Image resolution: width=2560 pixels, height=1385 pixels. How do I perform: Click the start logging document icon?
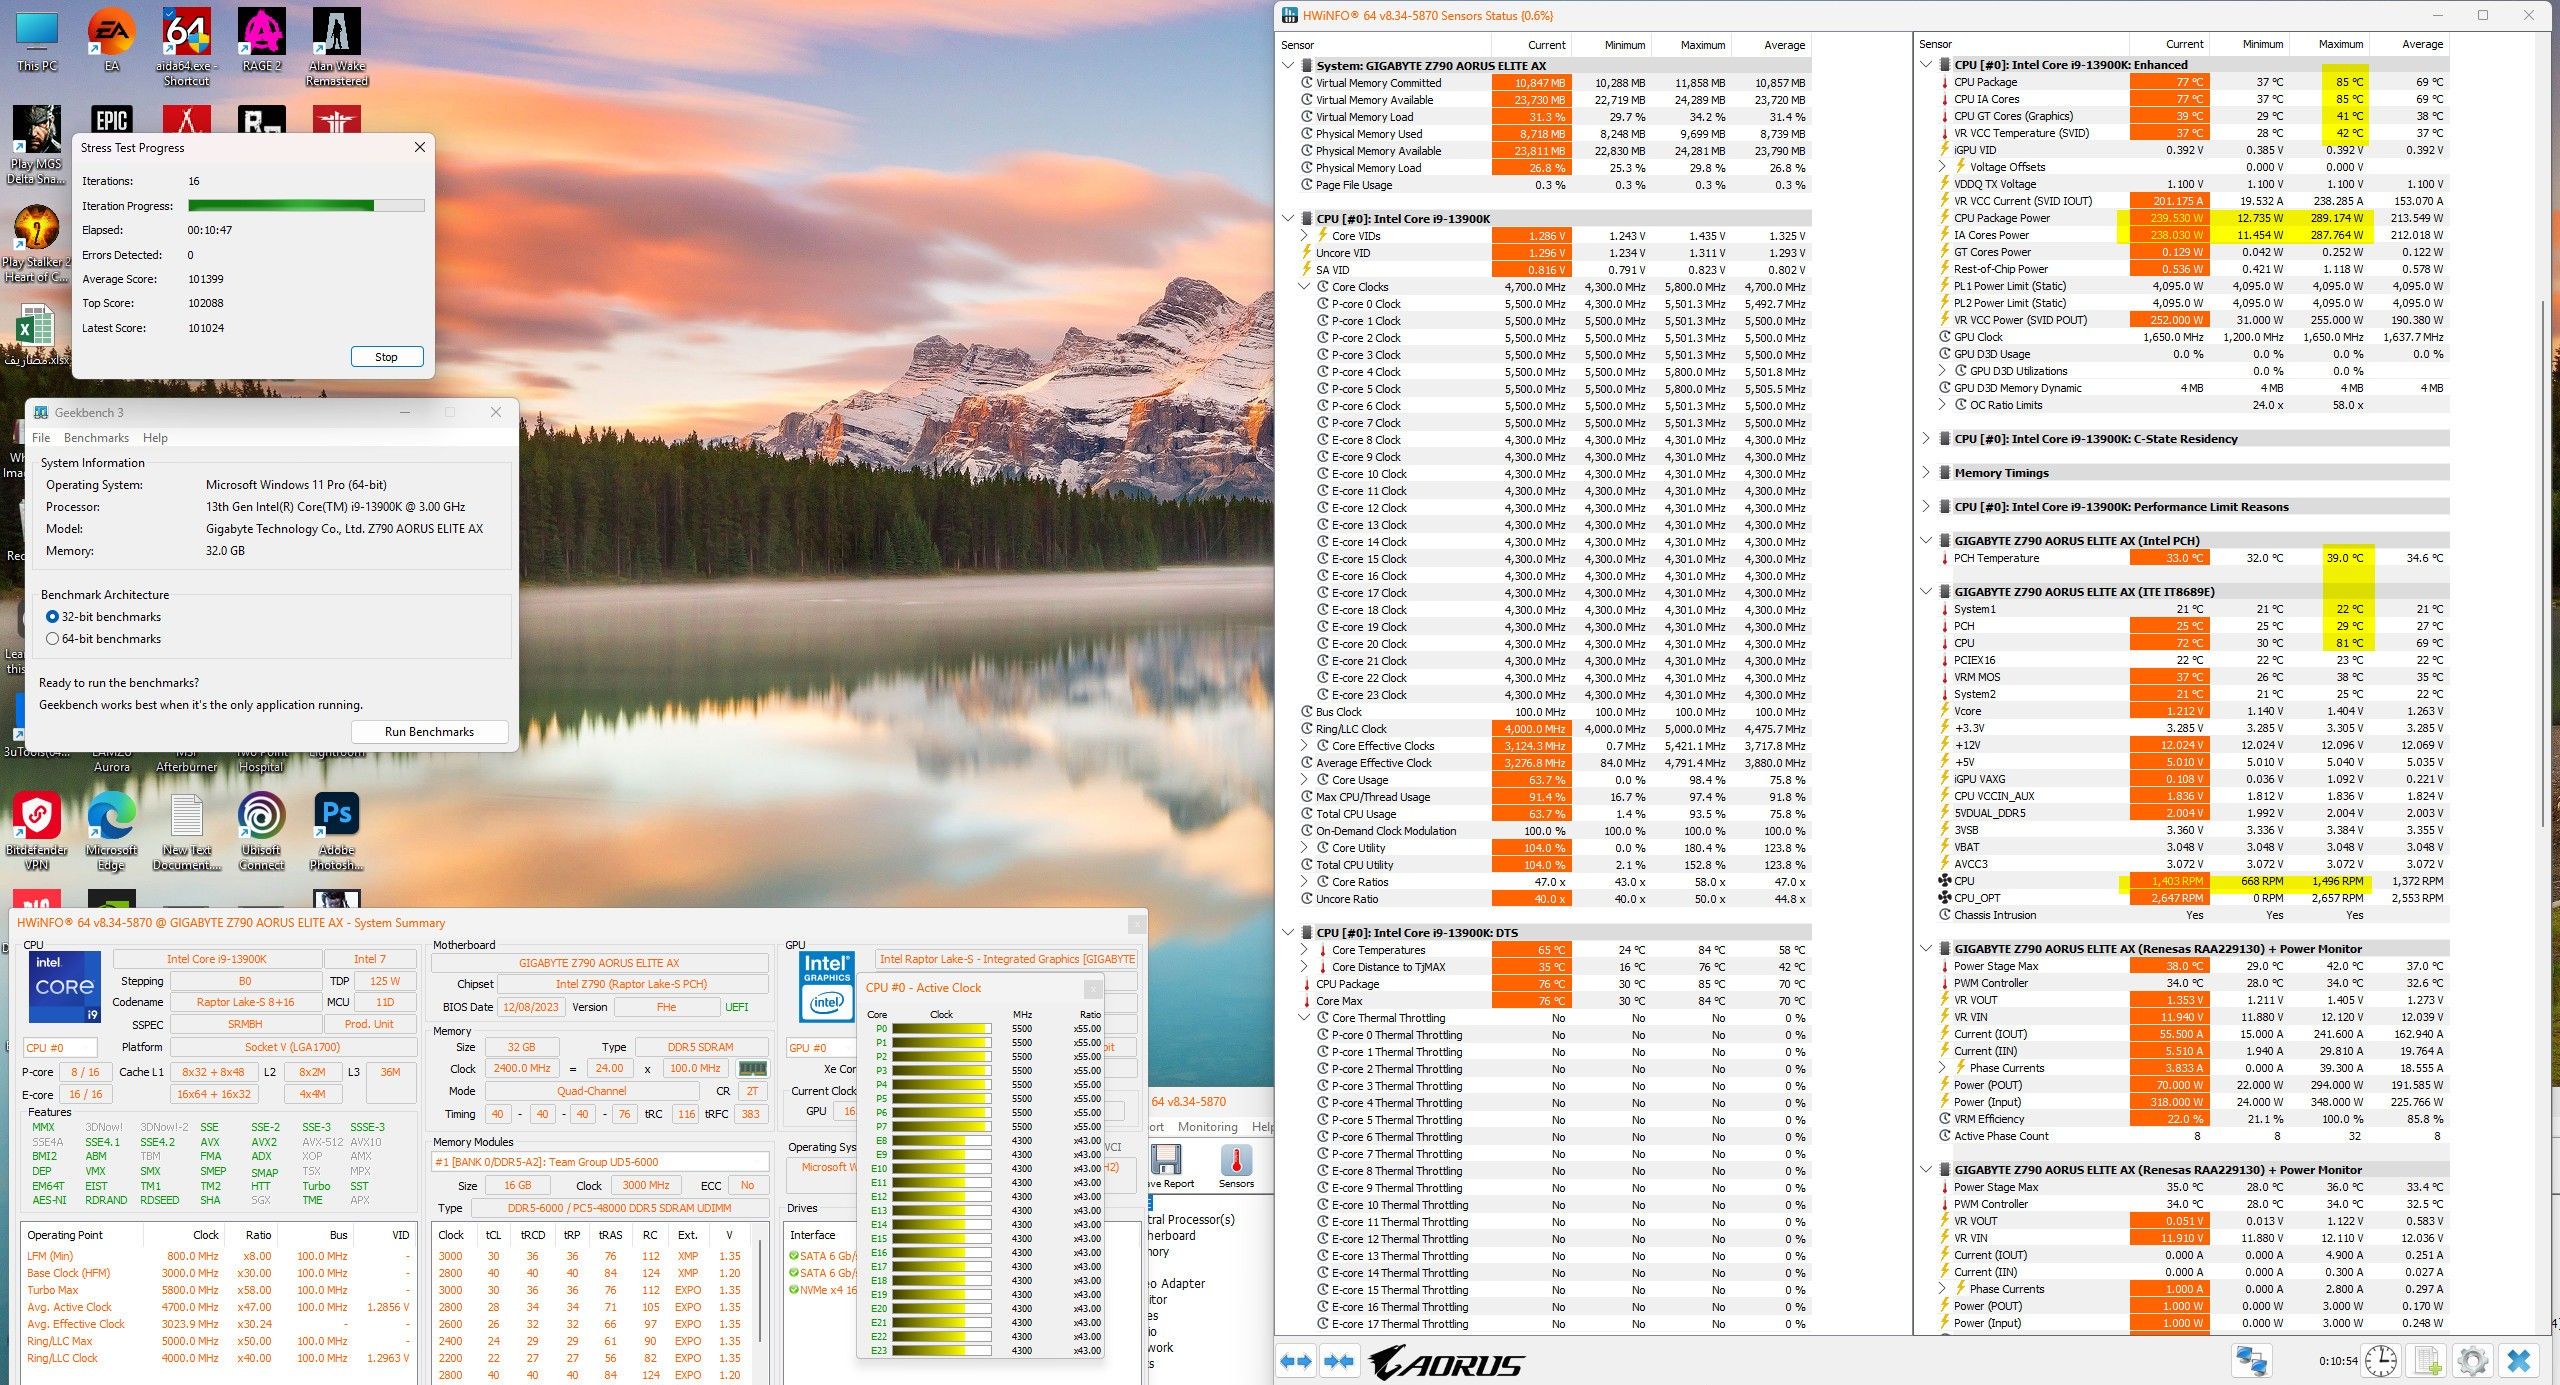(2427, 1361)
